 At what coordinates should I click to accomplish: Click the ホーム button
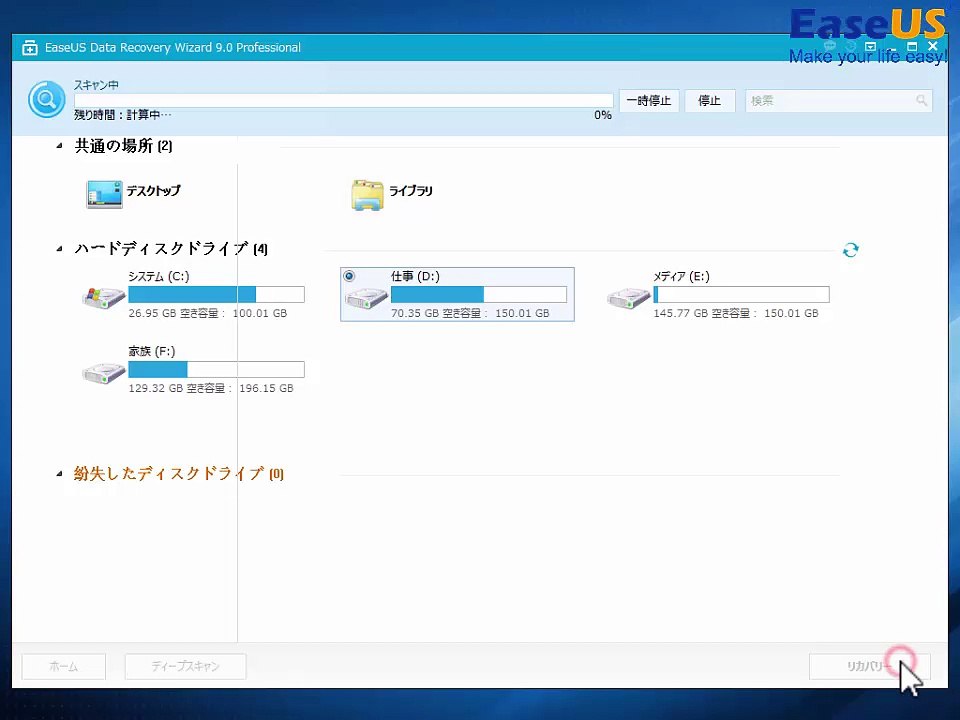click(64, 666)
